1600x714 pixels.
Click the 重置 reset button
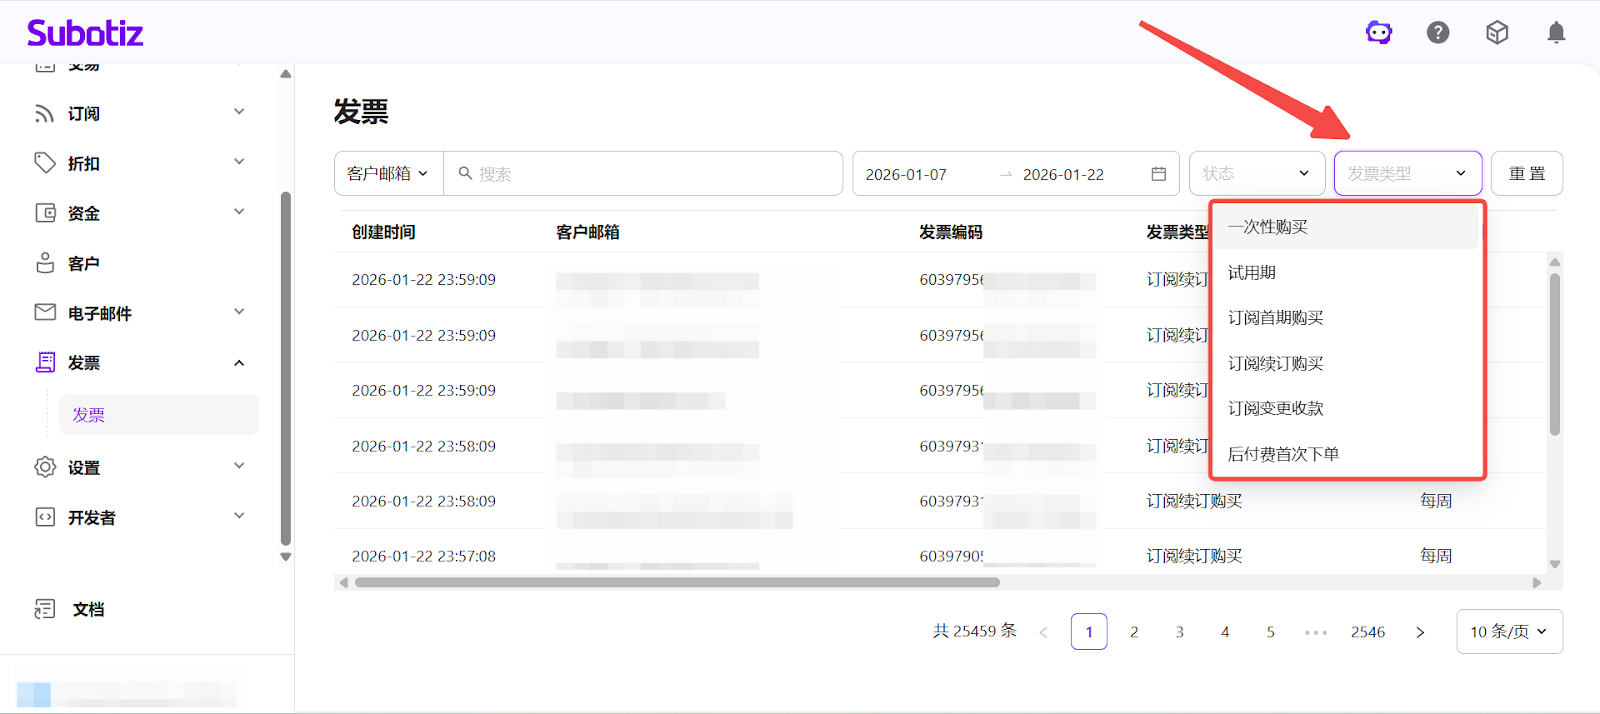(x=1526, y=174)
